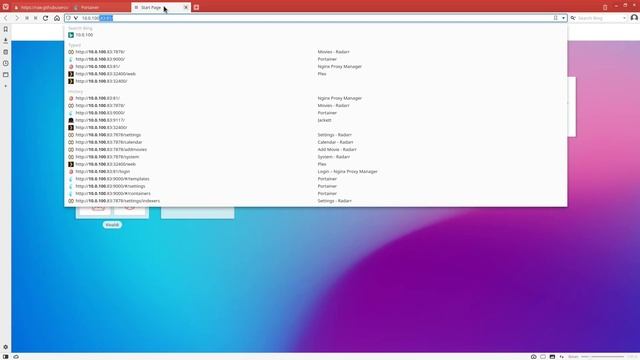Open the address bar history dropdown arrow
Viewport: 640px width, 360px height.
click(563, 18)
